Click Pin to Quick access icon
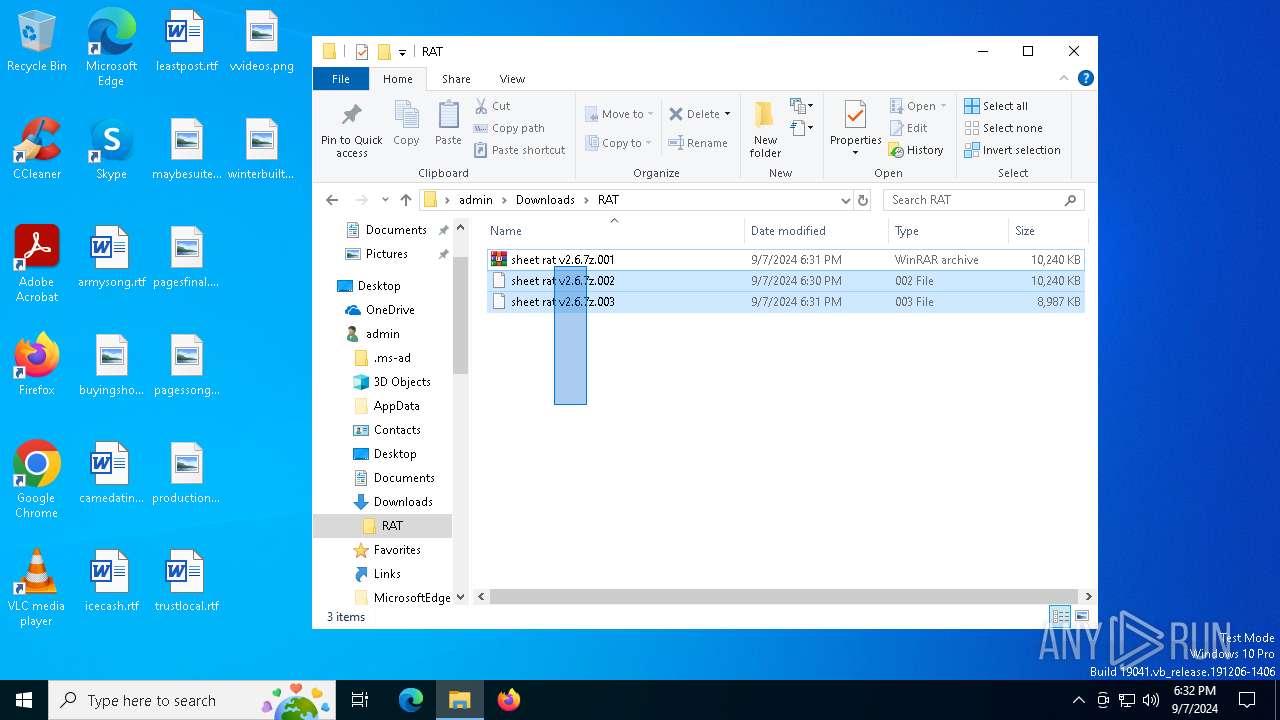The image size is (1280, 720). coord(351,115)
